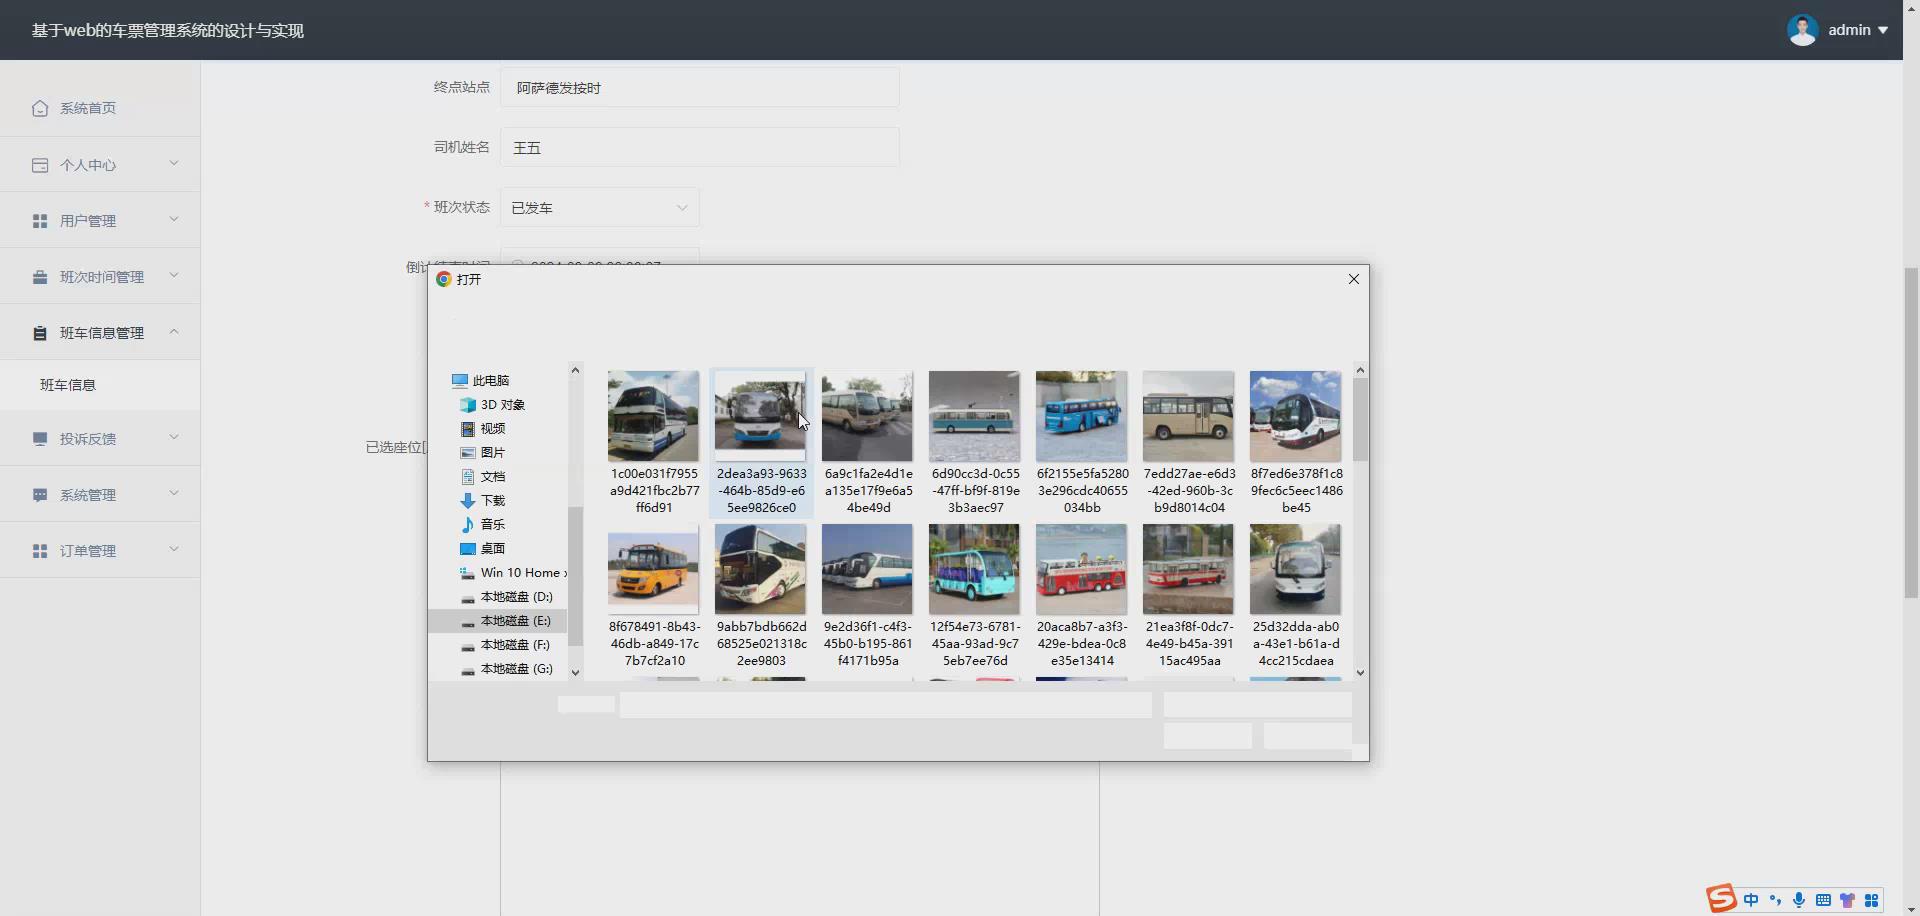Select 本地磁盘 (G:) drive
Viewport: 1920px width, 916px height.
(506, 669)
